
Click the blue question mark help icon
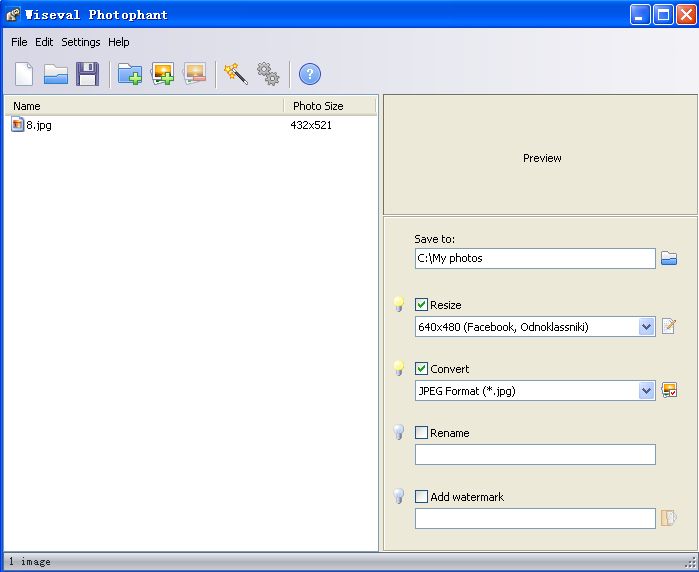(310, 74)
